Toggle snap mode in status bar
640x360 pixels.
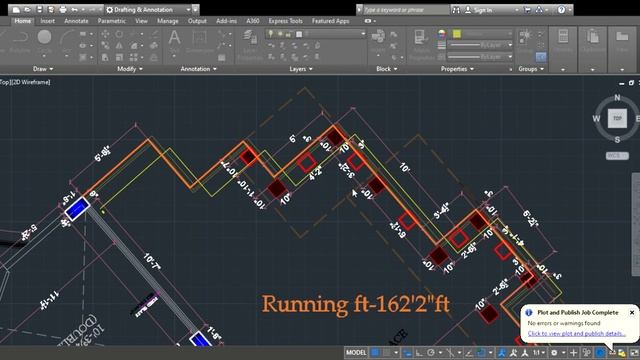tap(387, 353)
